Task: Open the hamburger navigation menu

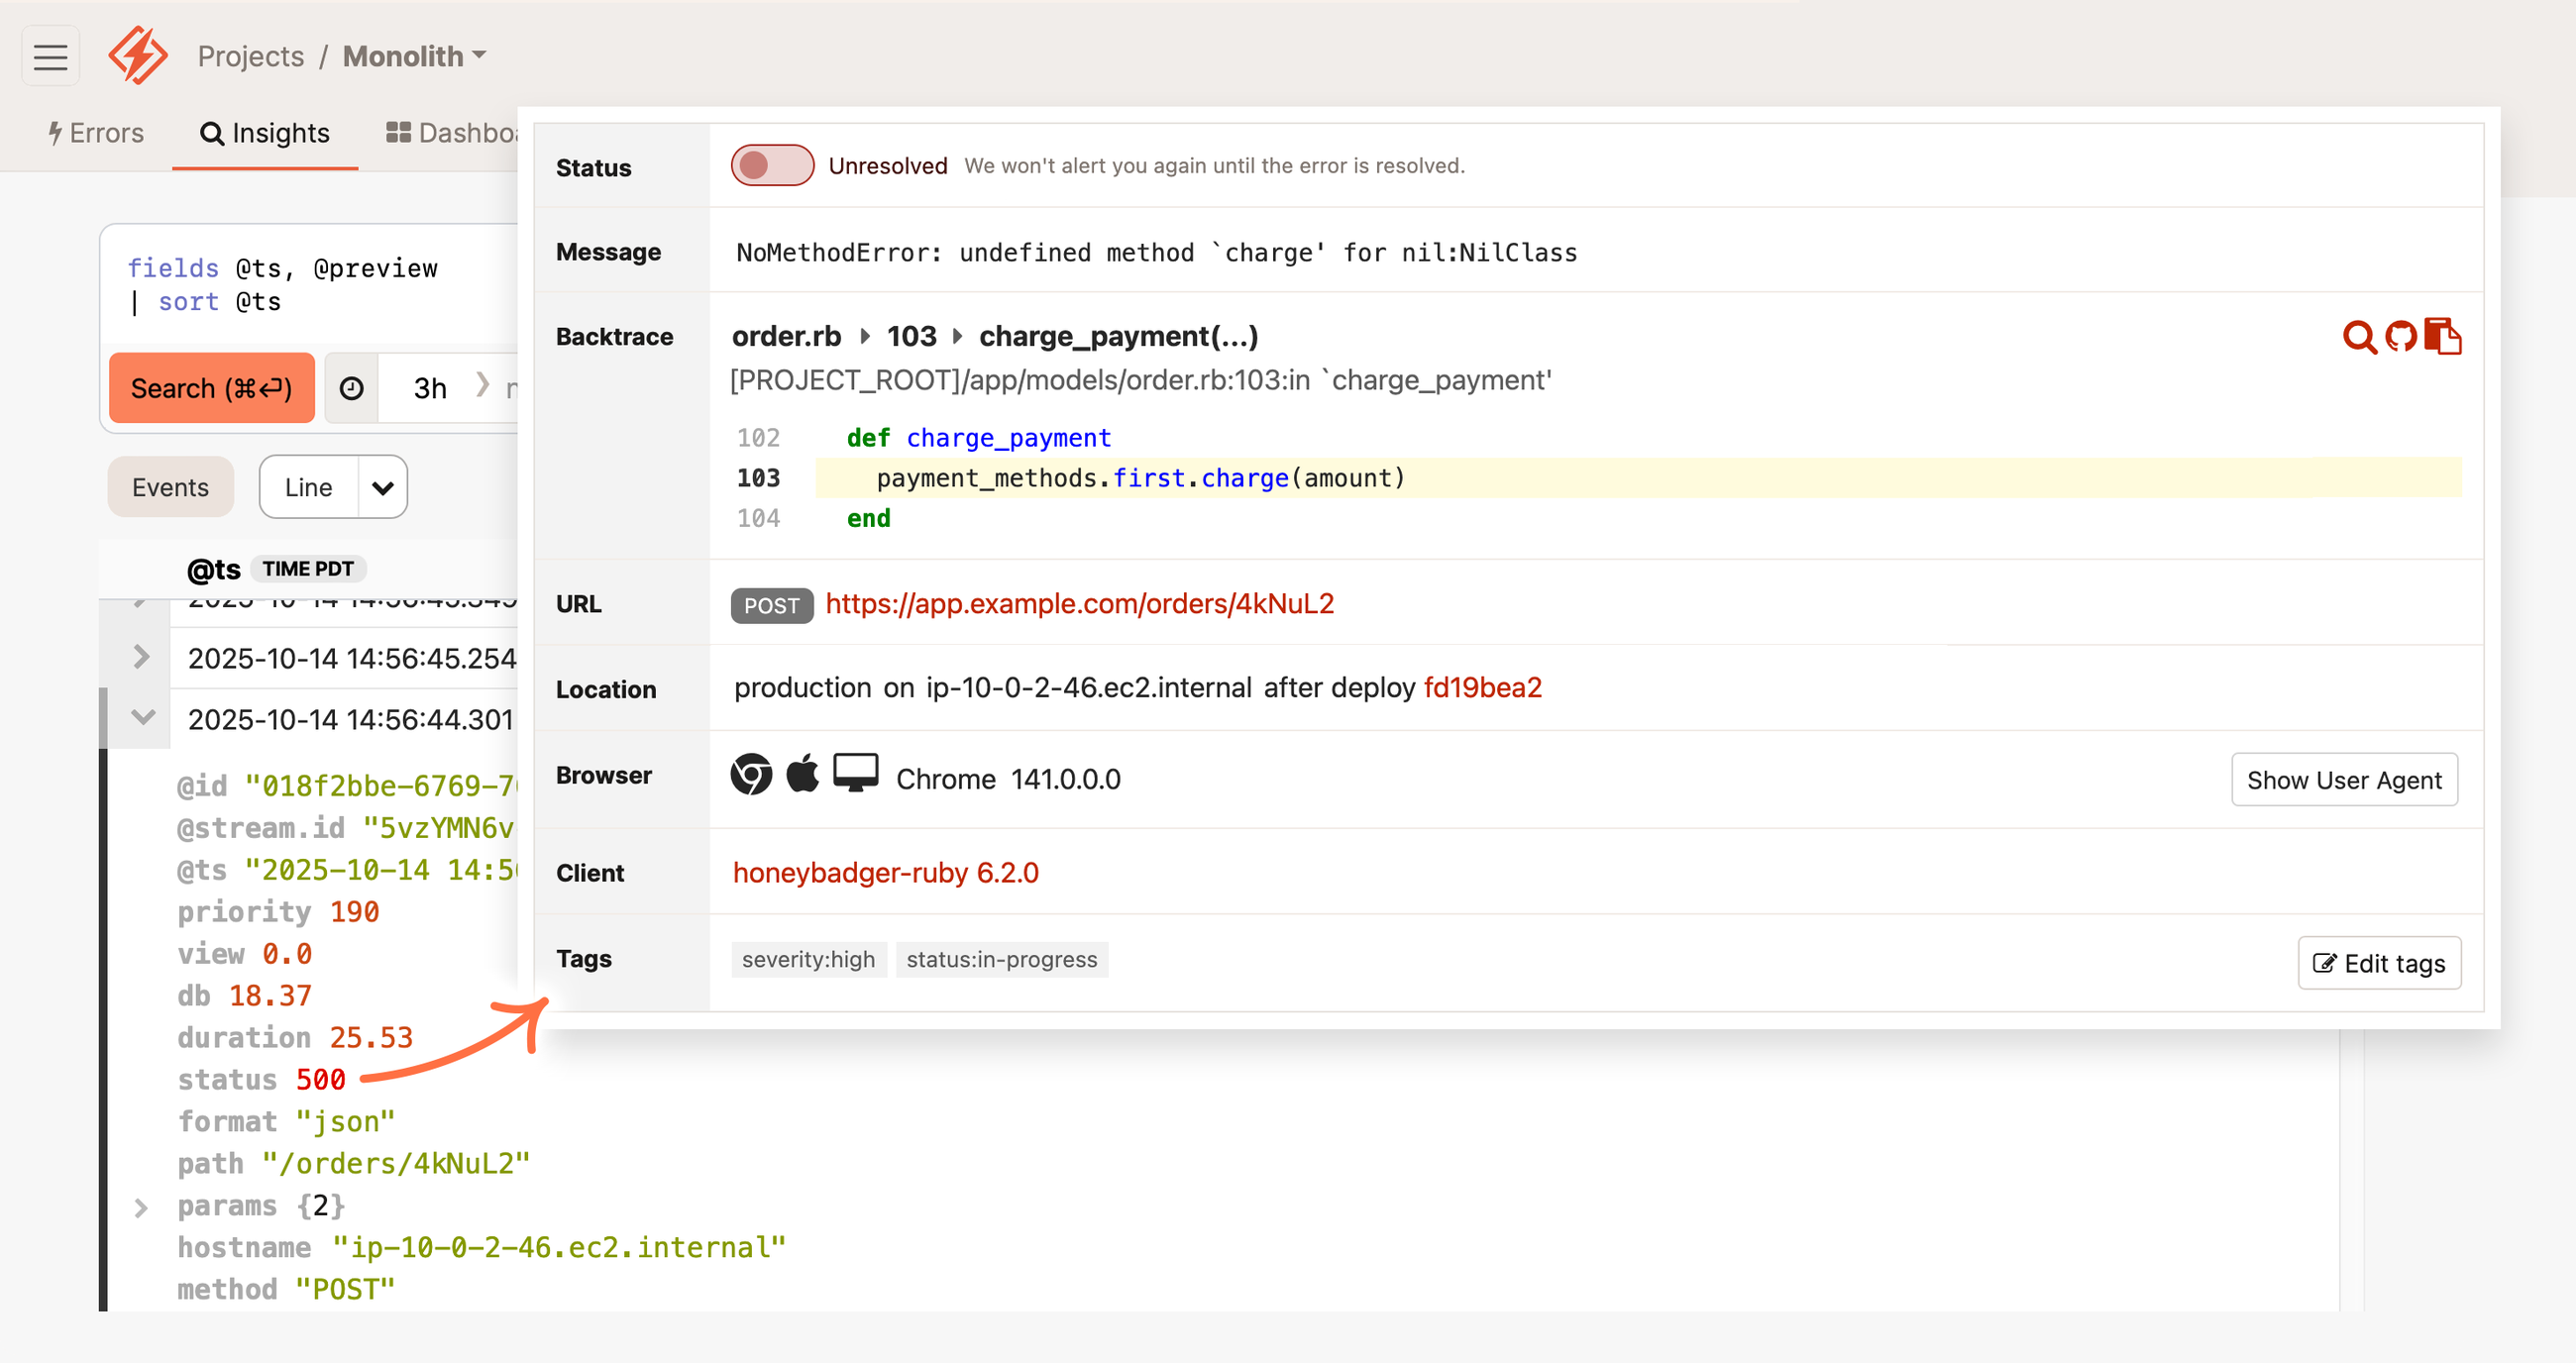Action: tap(50, 55)
